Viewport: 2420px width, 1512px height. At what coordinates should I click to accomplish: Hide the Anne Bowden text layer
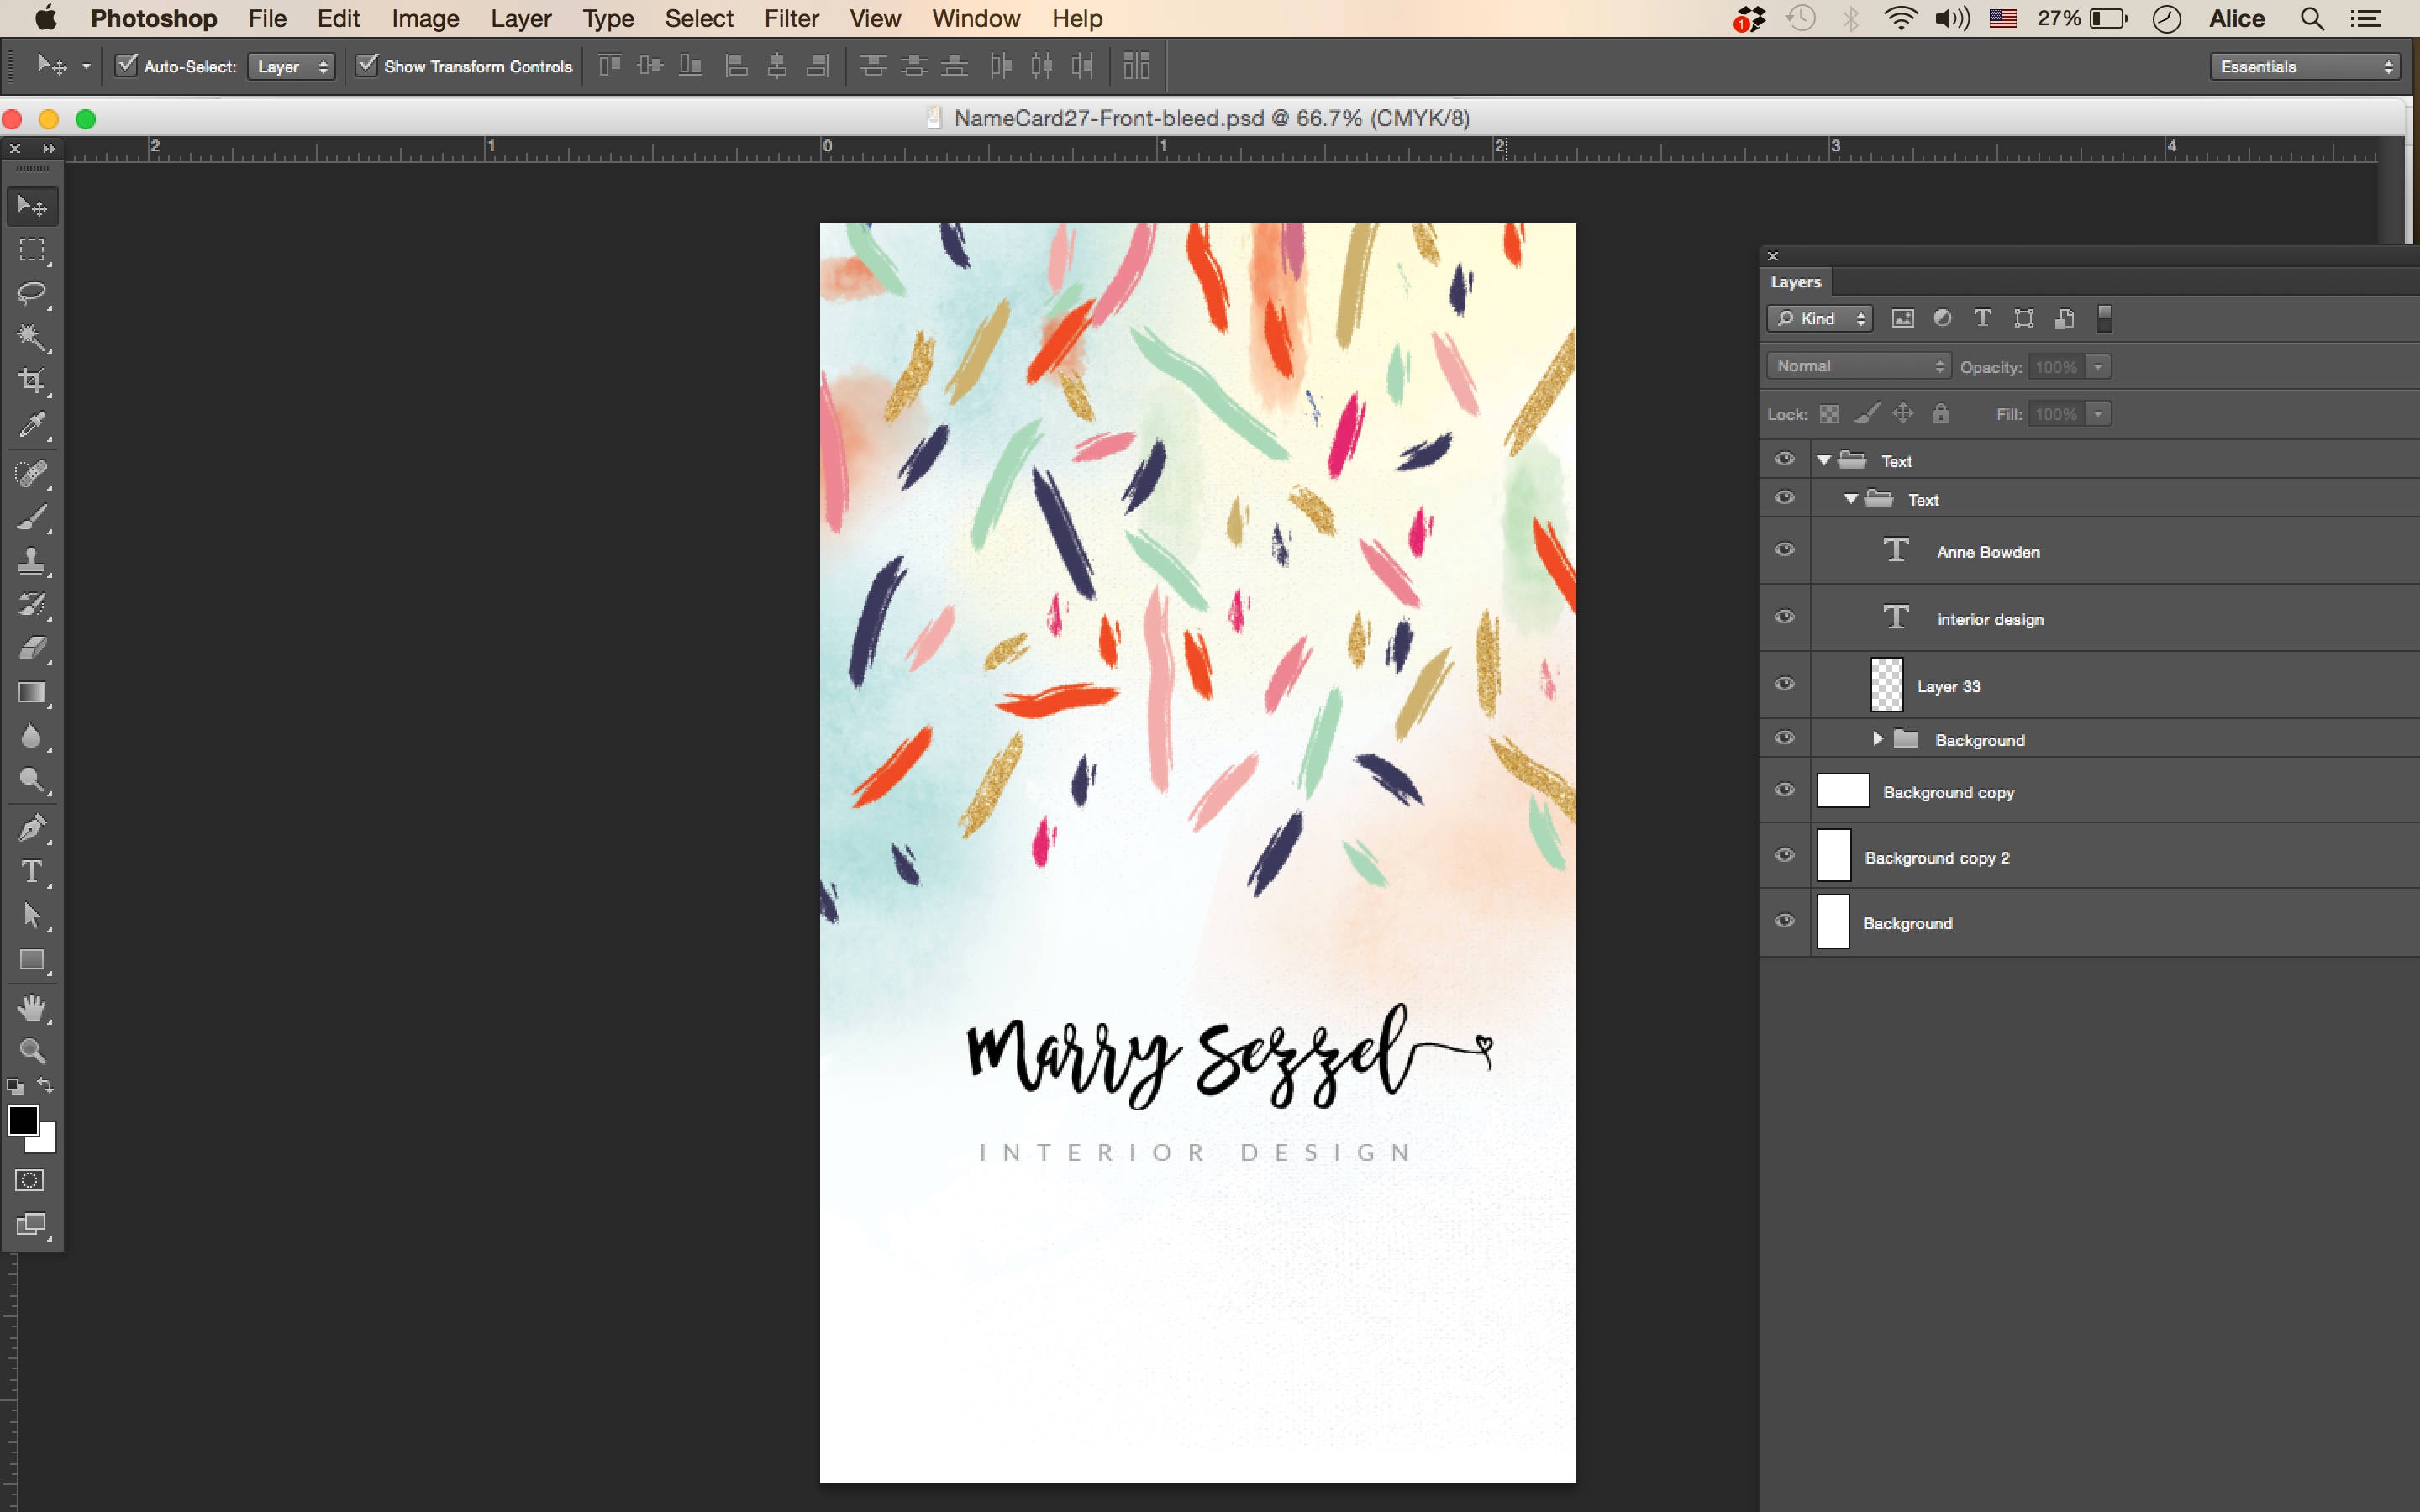click(1784, 550)
